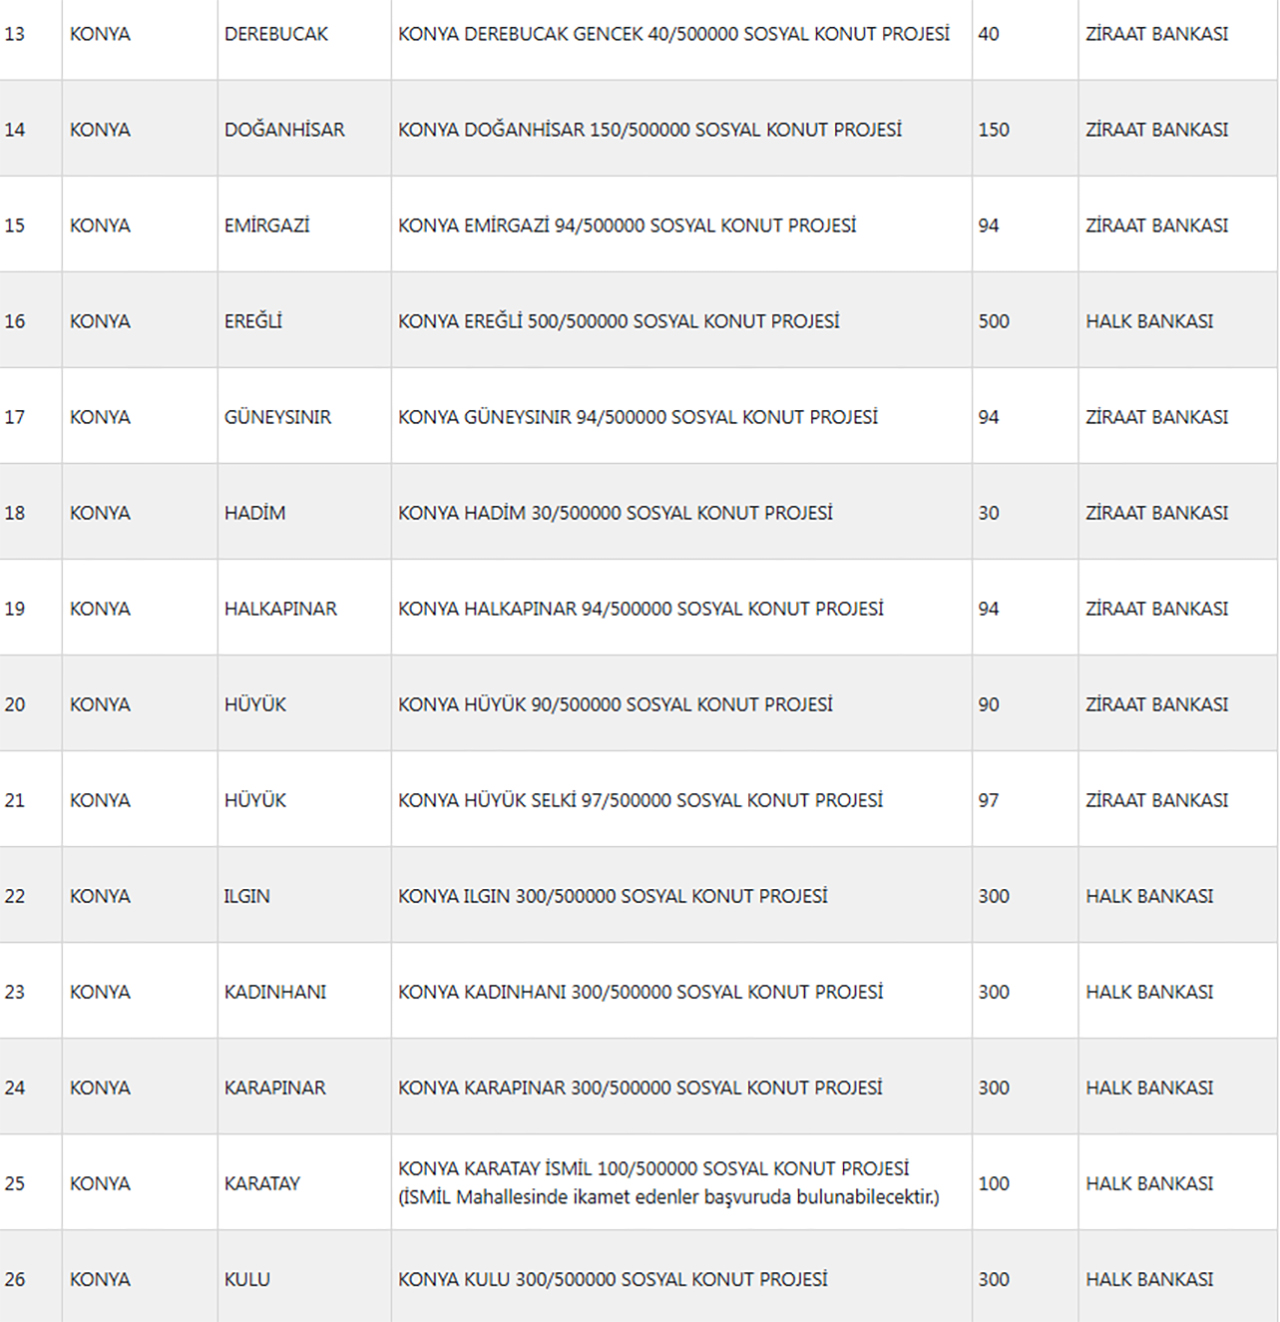The image size is (1280, 1322).
Task: Click the HÜYÜK SELKİ 97/500000 project
Action: click(640, 801)
